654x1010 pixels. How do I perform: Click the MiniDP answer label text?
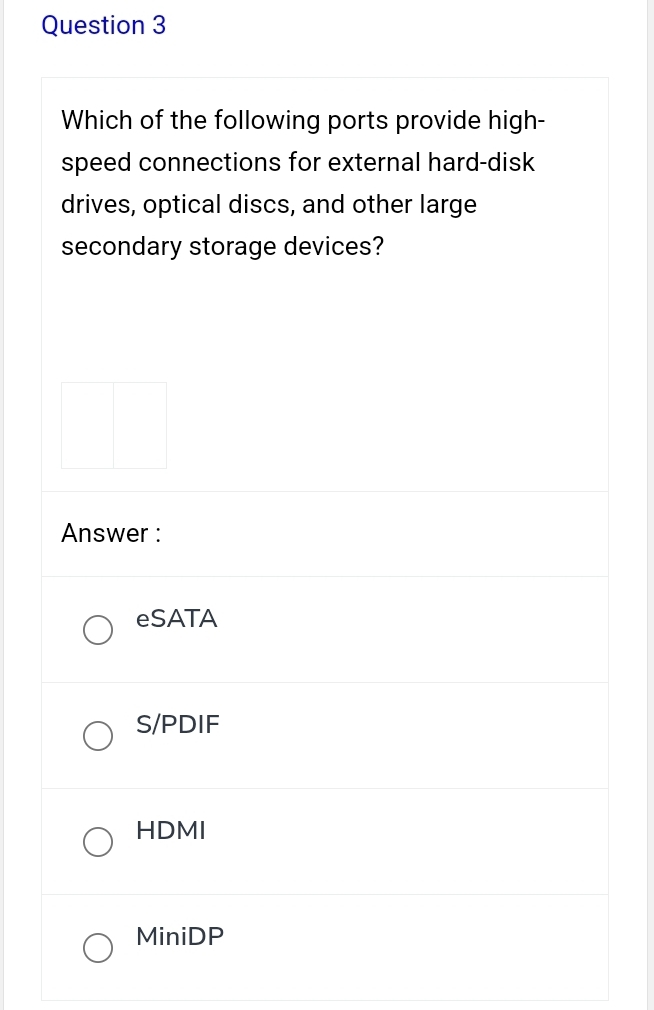[x=180, y=937]
